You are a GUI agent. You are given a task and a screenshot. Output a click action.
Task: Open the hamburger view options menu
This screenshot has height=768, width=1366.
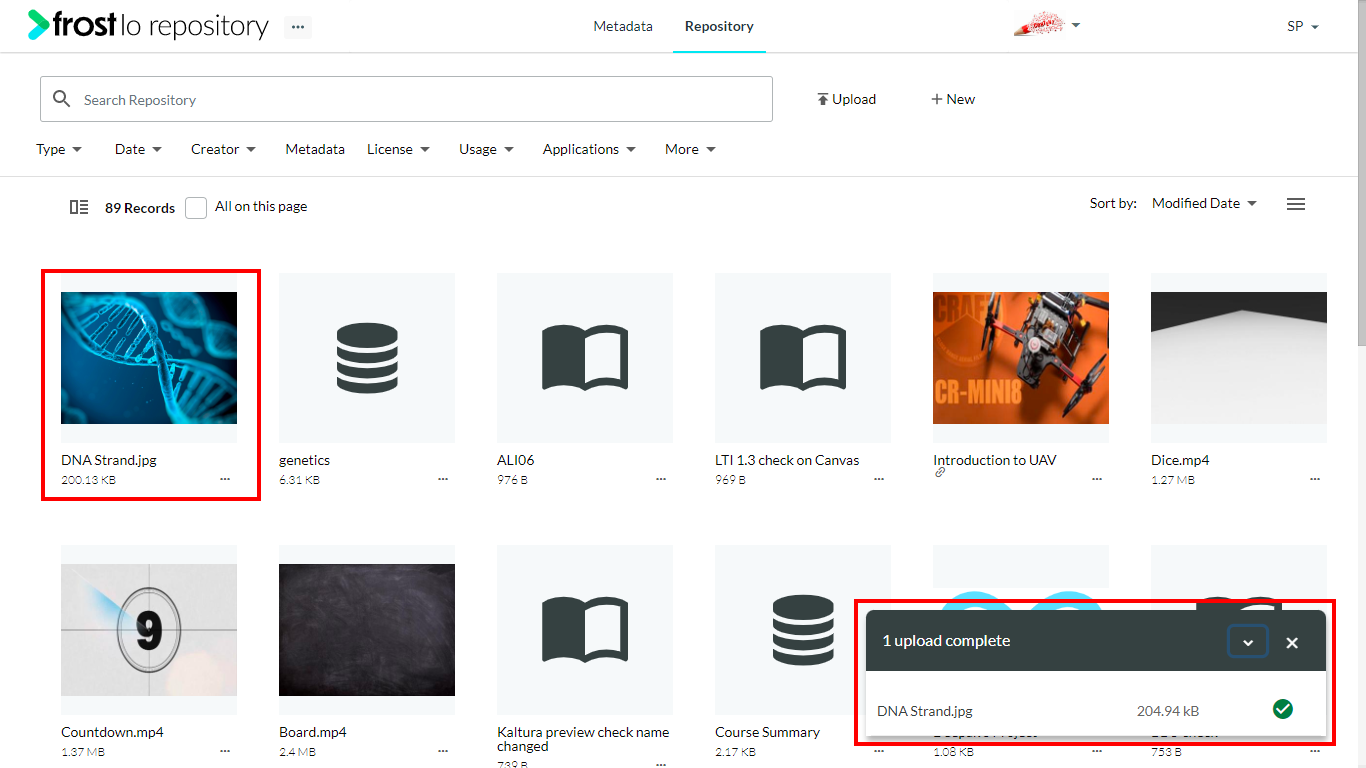[x=1296, y=204]
